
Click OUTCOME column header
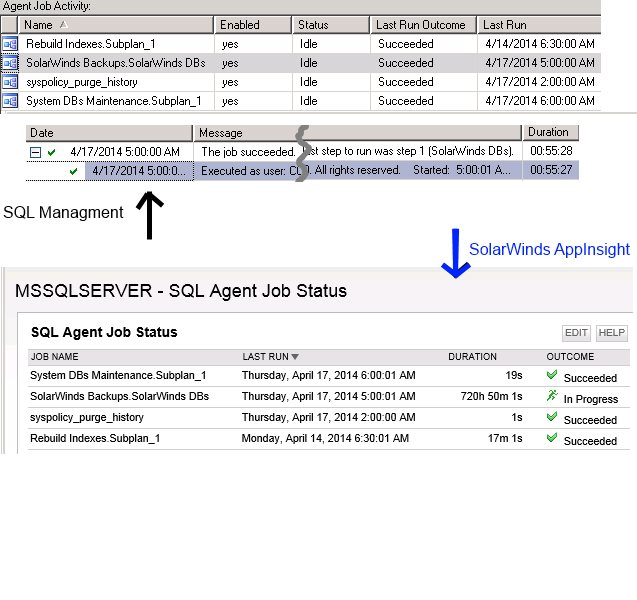pos(570,357)
